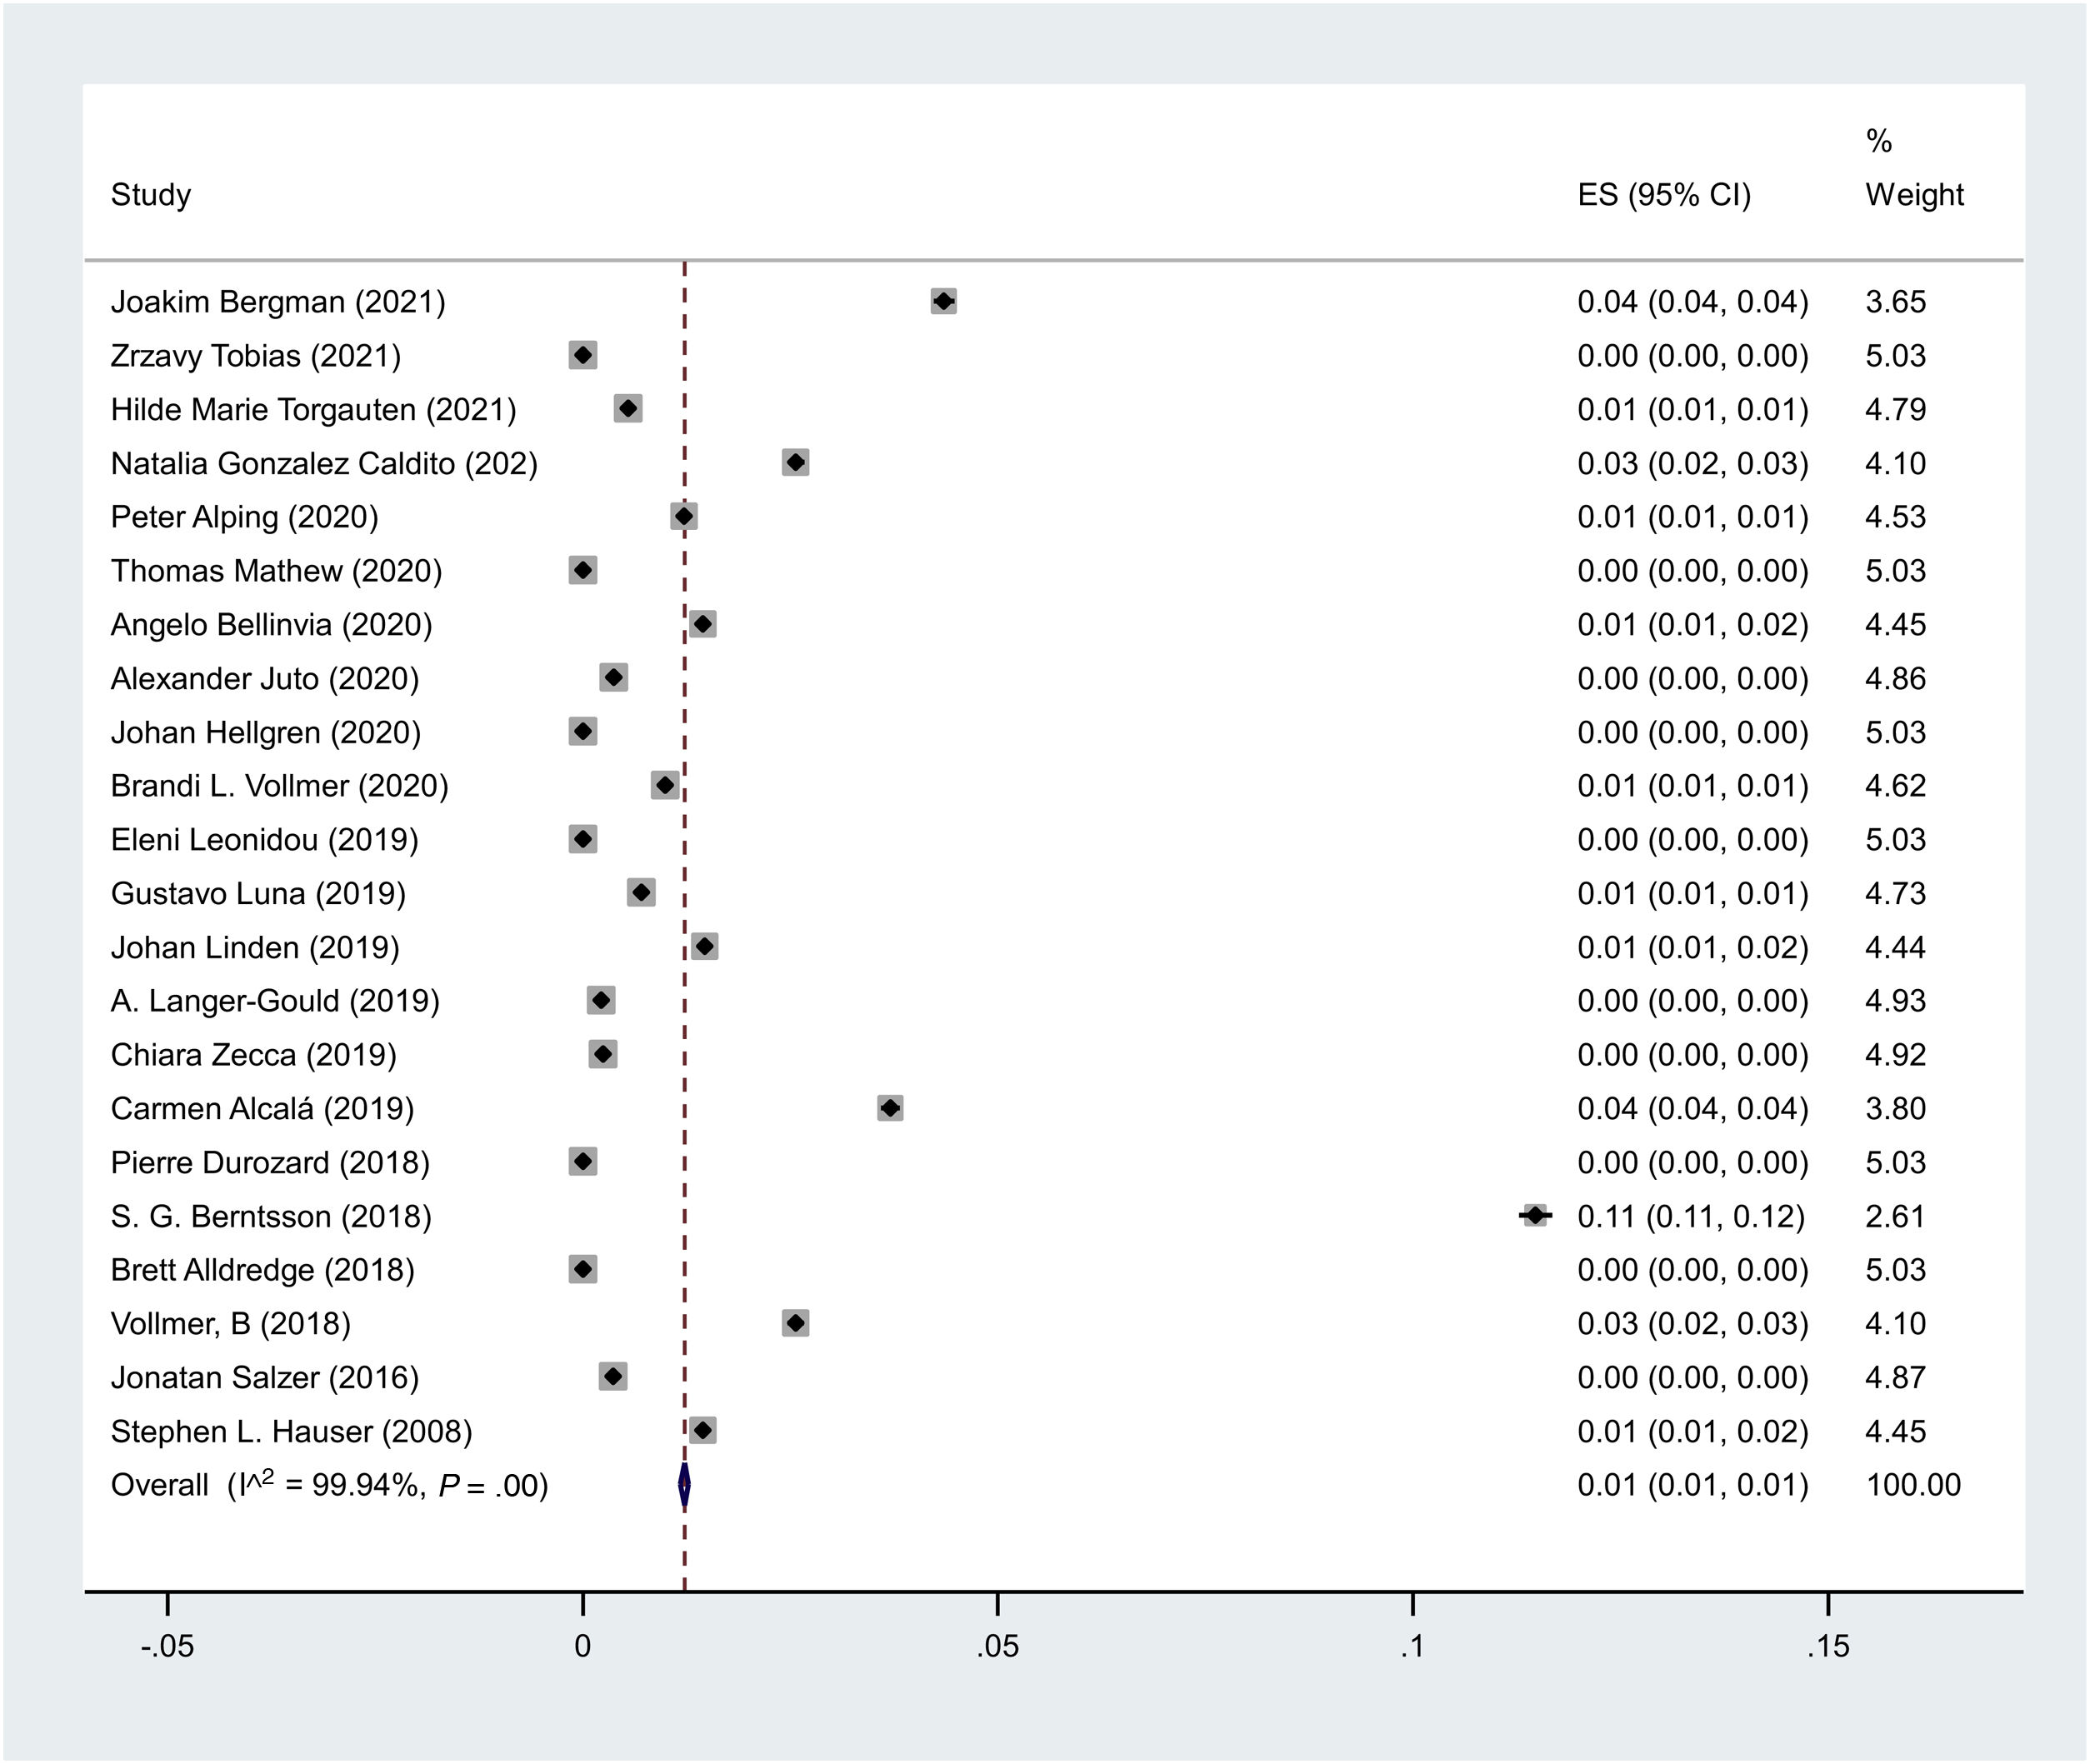
Task: Click the Stephen L. Hauser (2008) label
Action: (291, 1431)
